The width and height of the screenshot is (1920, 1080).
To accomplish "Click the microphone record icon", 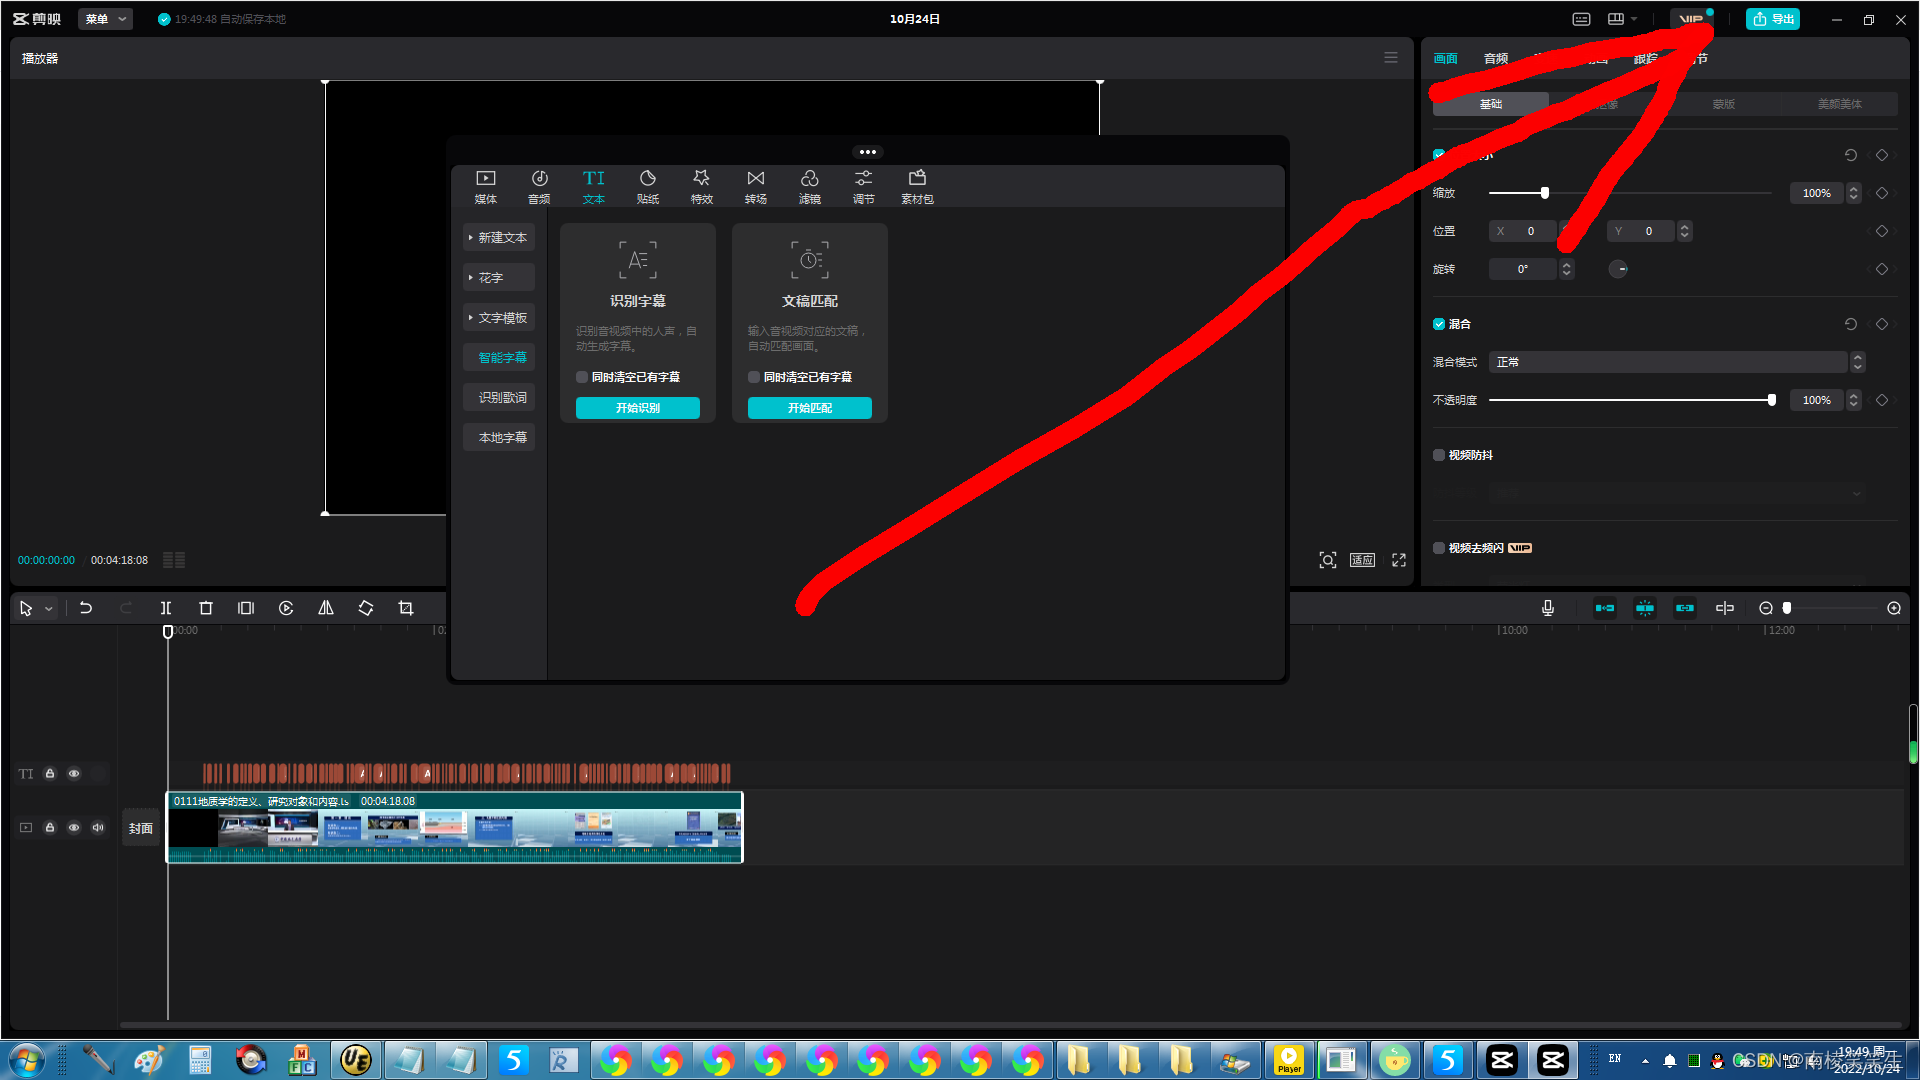I will pos(1547,608).
